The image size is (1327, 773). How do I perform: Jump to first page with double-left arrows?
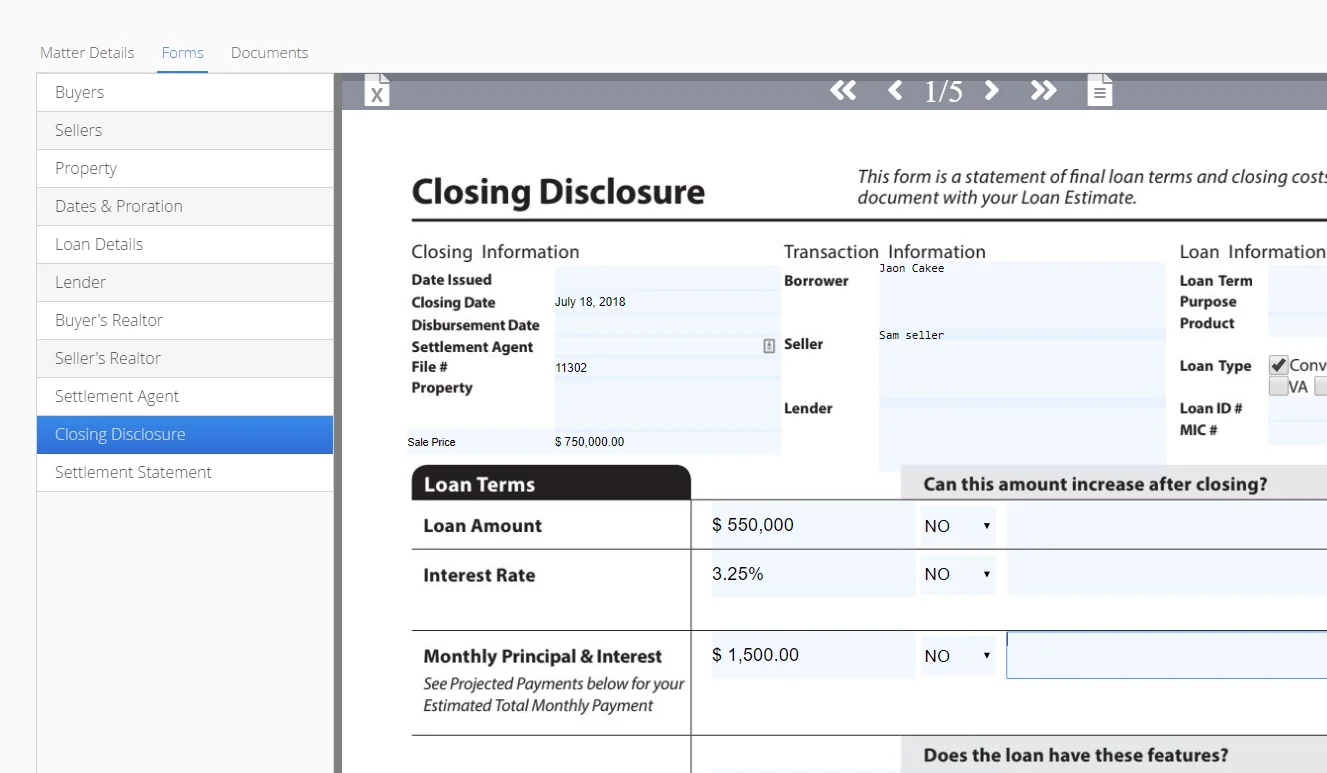point(843,91)
